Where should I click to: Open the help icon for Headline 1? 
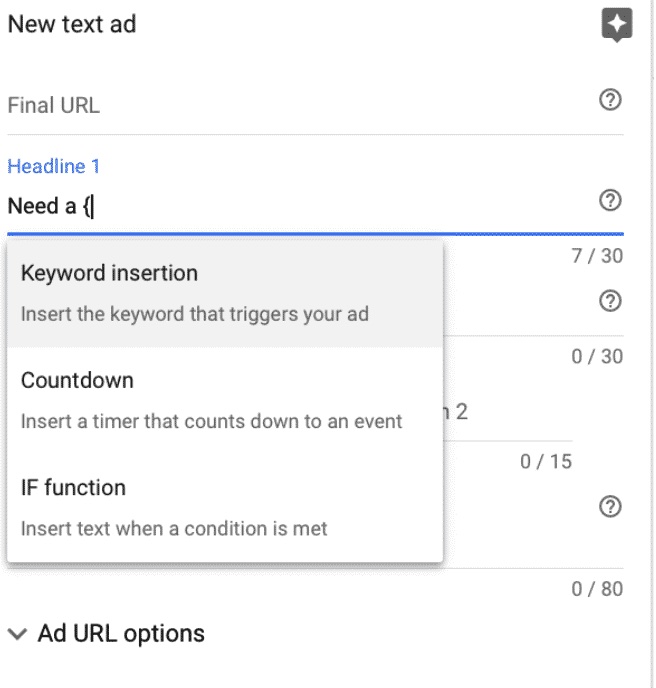tap(610, 201)
